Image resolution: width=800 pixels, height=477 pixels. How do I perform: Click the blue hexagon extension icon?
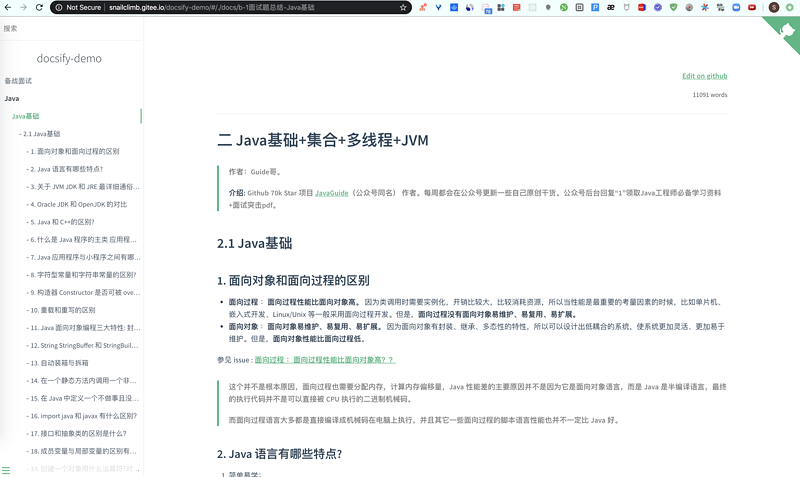[x=454, y=7]
